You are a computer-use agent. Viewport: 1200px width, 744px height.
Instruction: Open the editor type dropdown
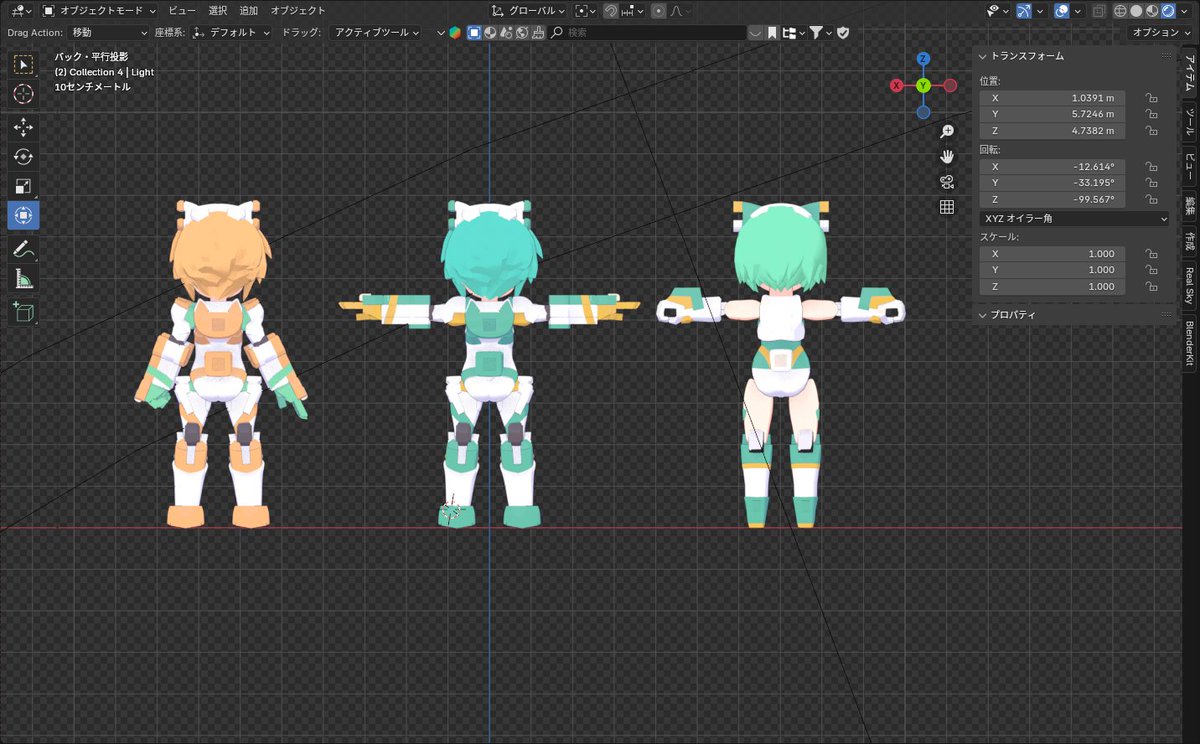click(x=20, y=11)
